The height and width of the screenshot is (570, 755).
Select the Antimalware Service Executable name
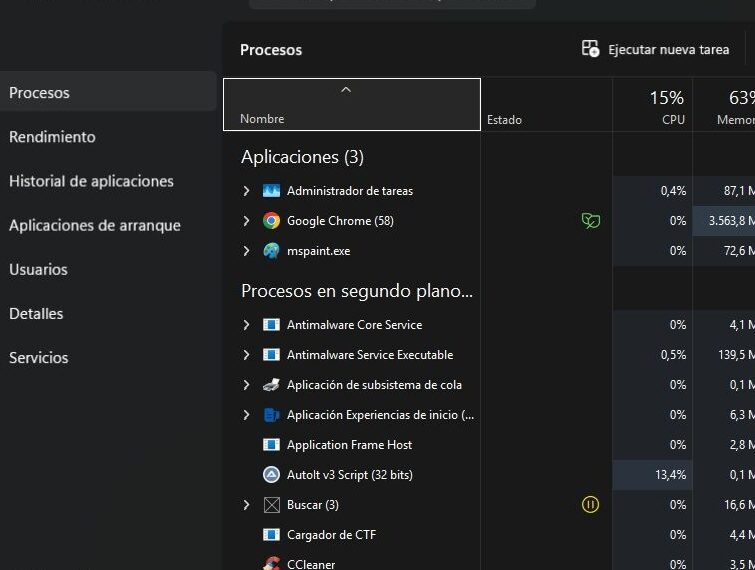pos(370,355)
